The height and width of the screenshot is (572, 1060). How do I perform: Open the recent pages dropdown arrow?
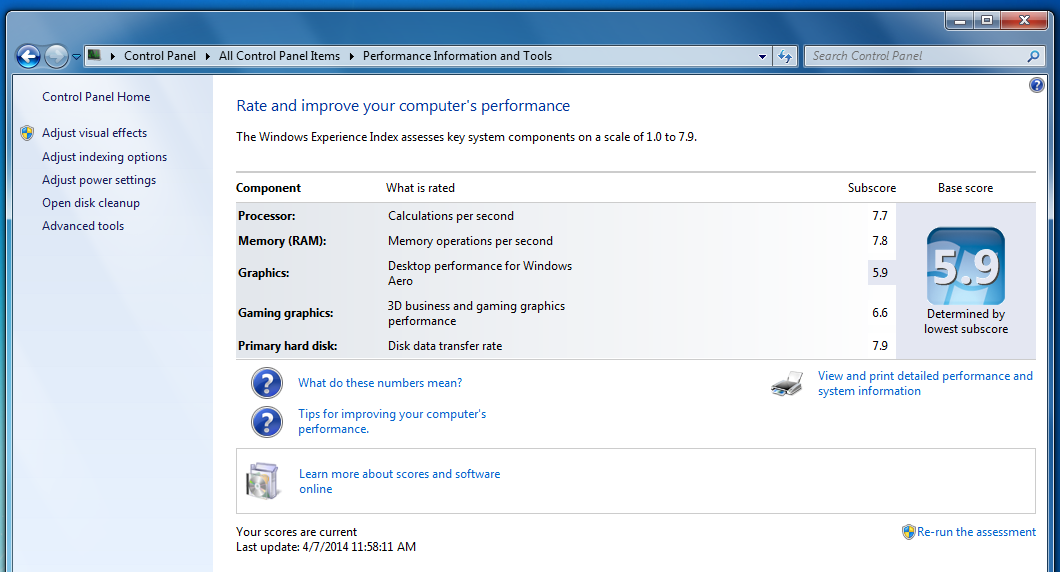[76, 57]
